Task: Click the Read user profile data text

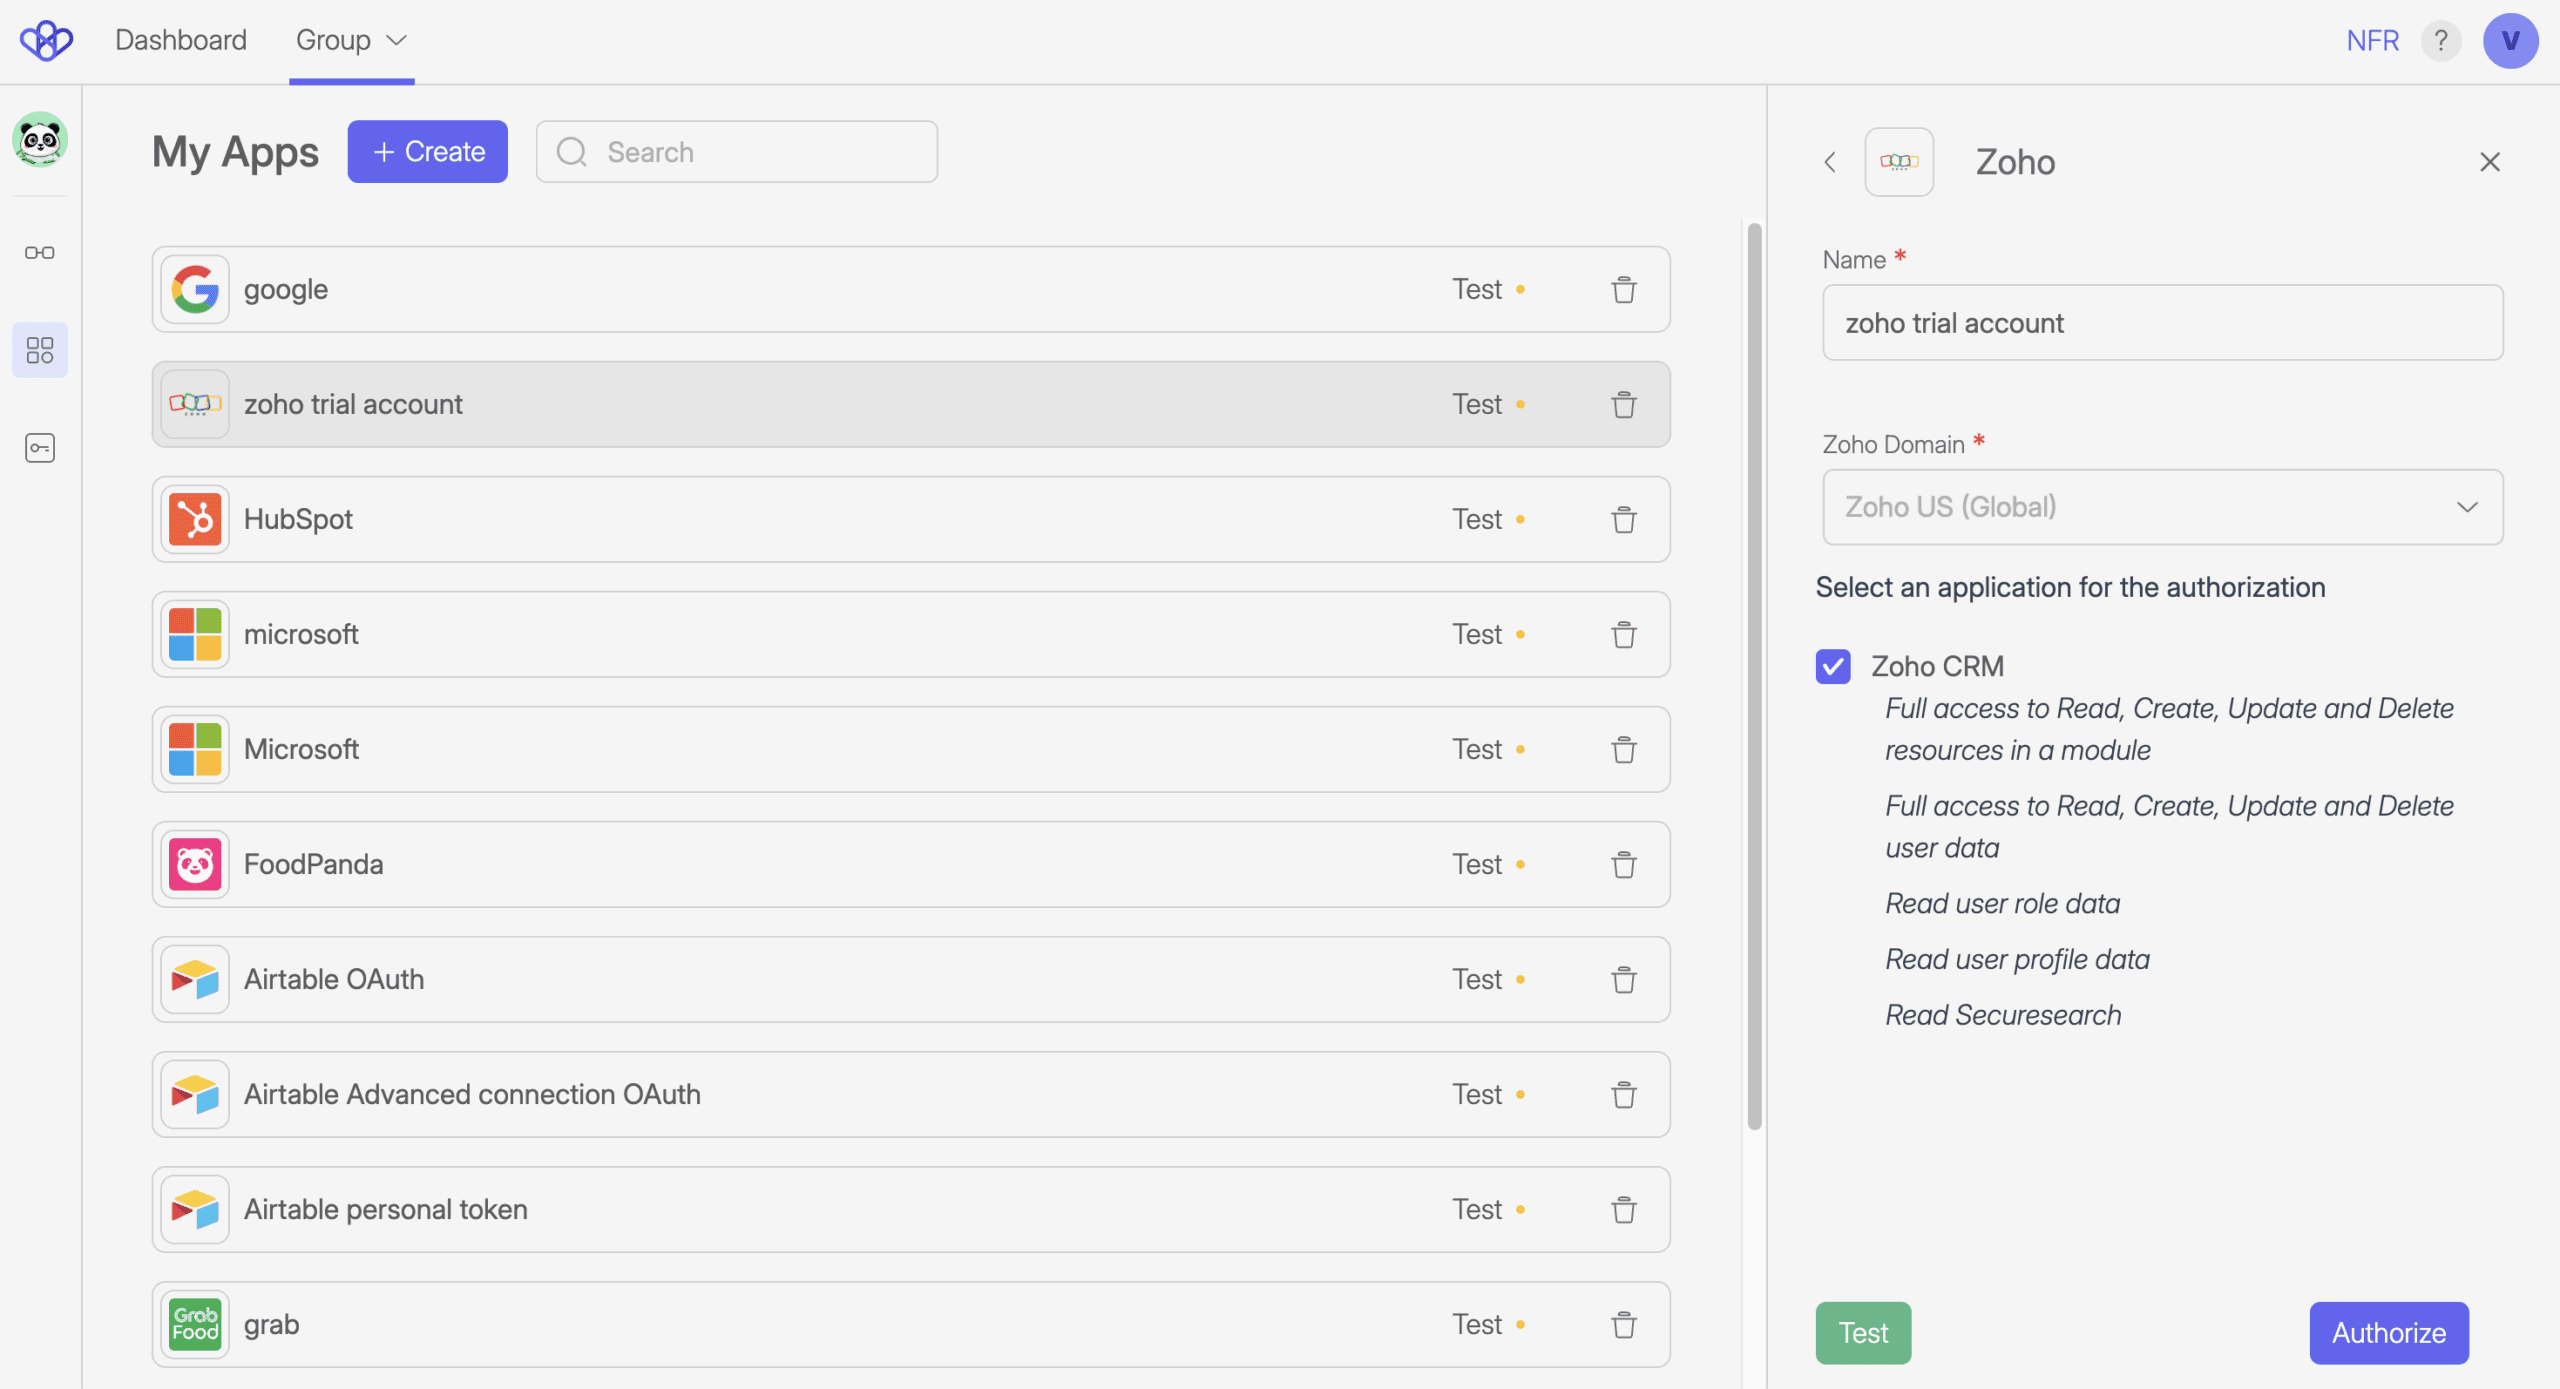Action: [2017, 960]
